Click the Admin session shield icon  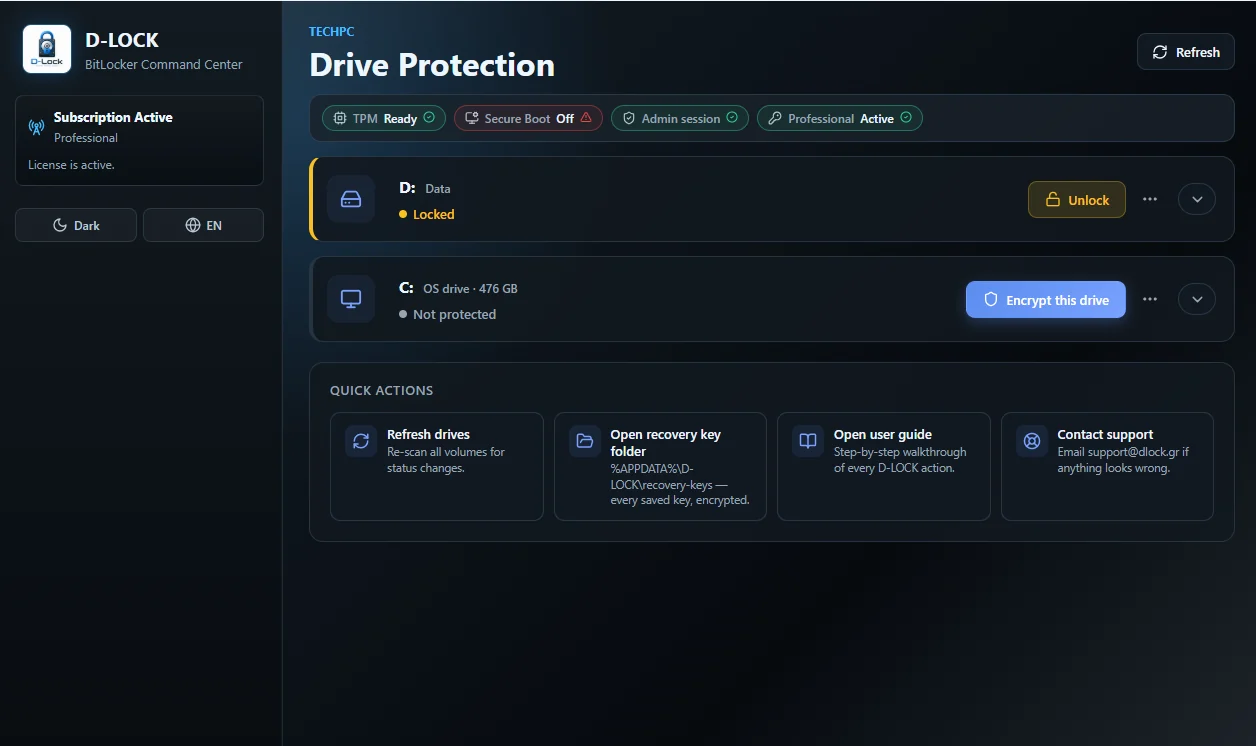click(629, 118)
